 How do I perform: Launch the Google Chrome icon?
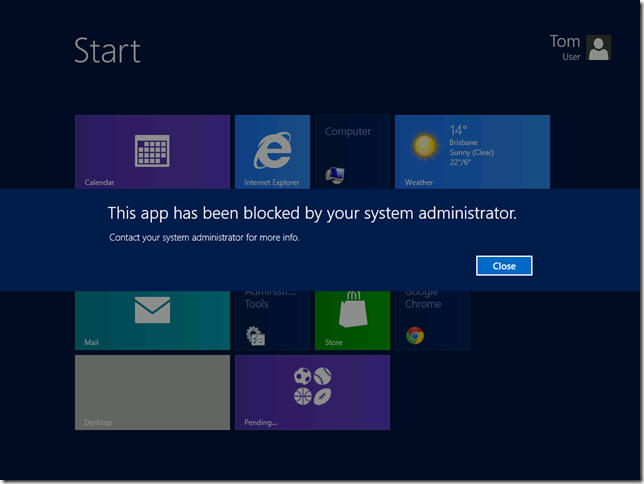(415, 336)
